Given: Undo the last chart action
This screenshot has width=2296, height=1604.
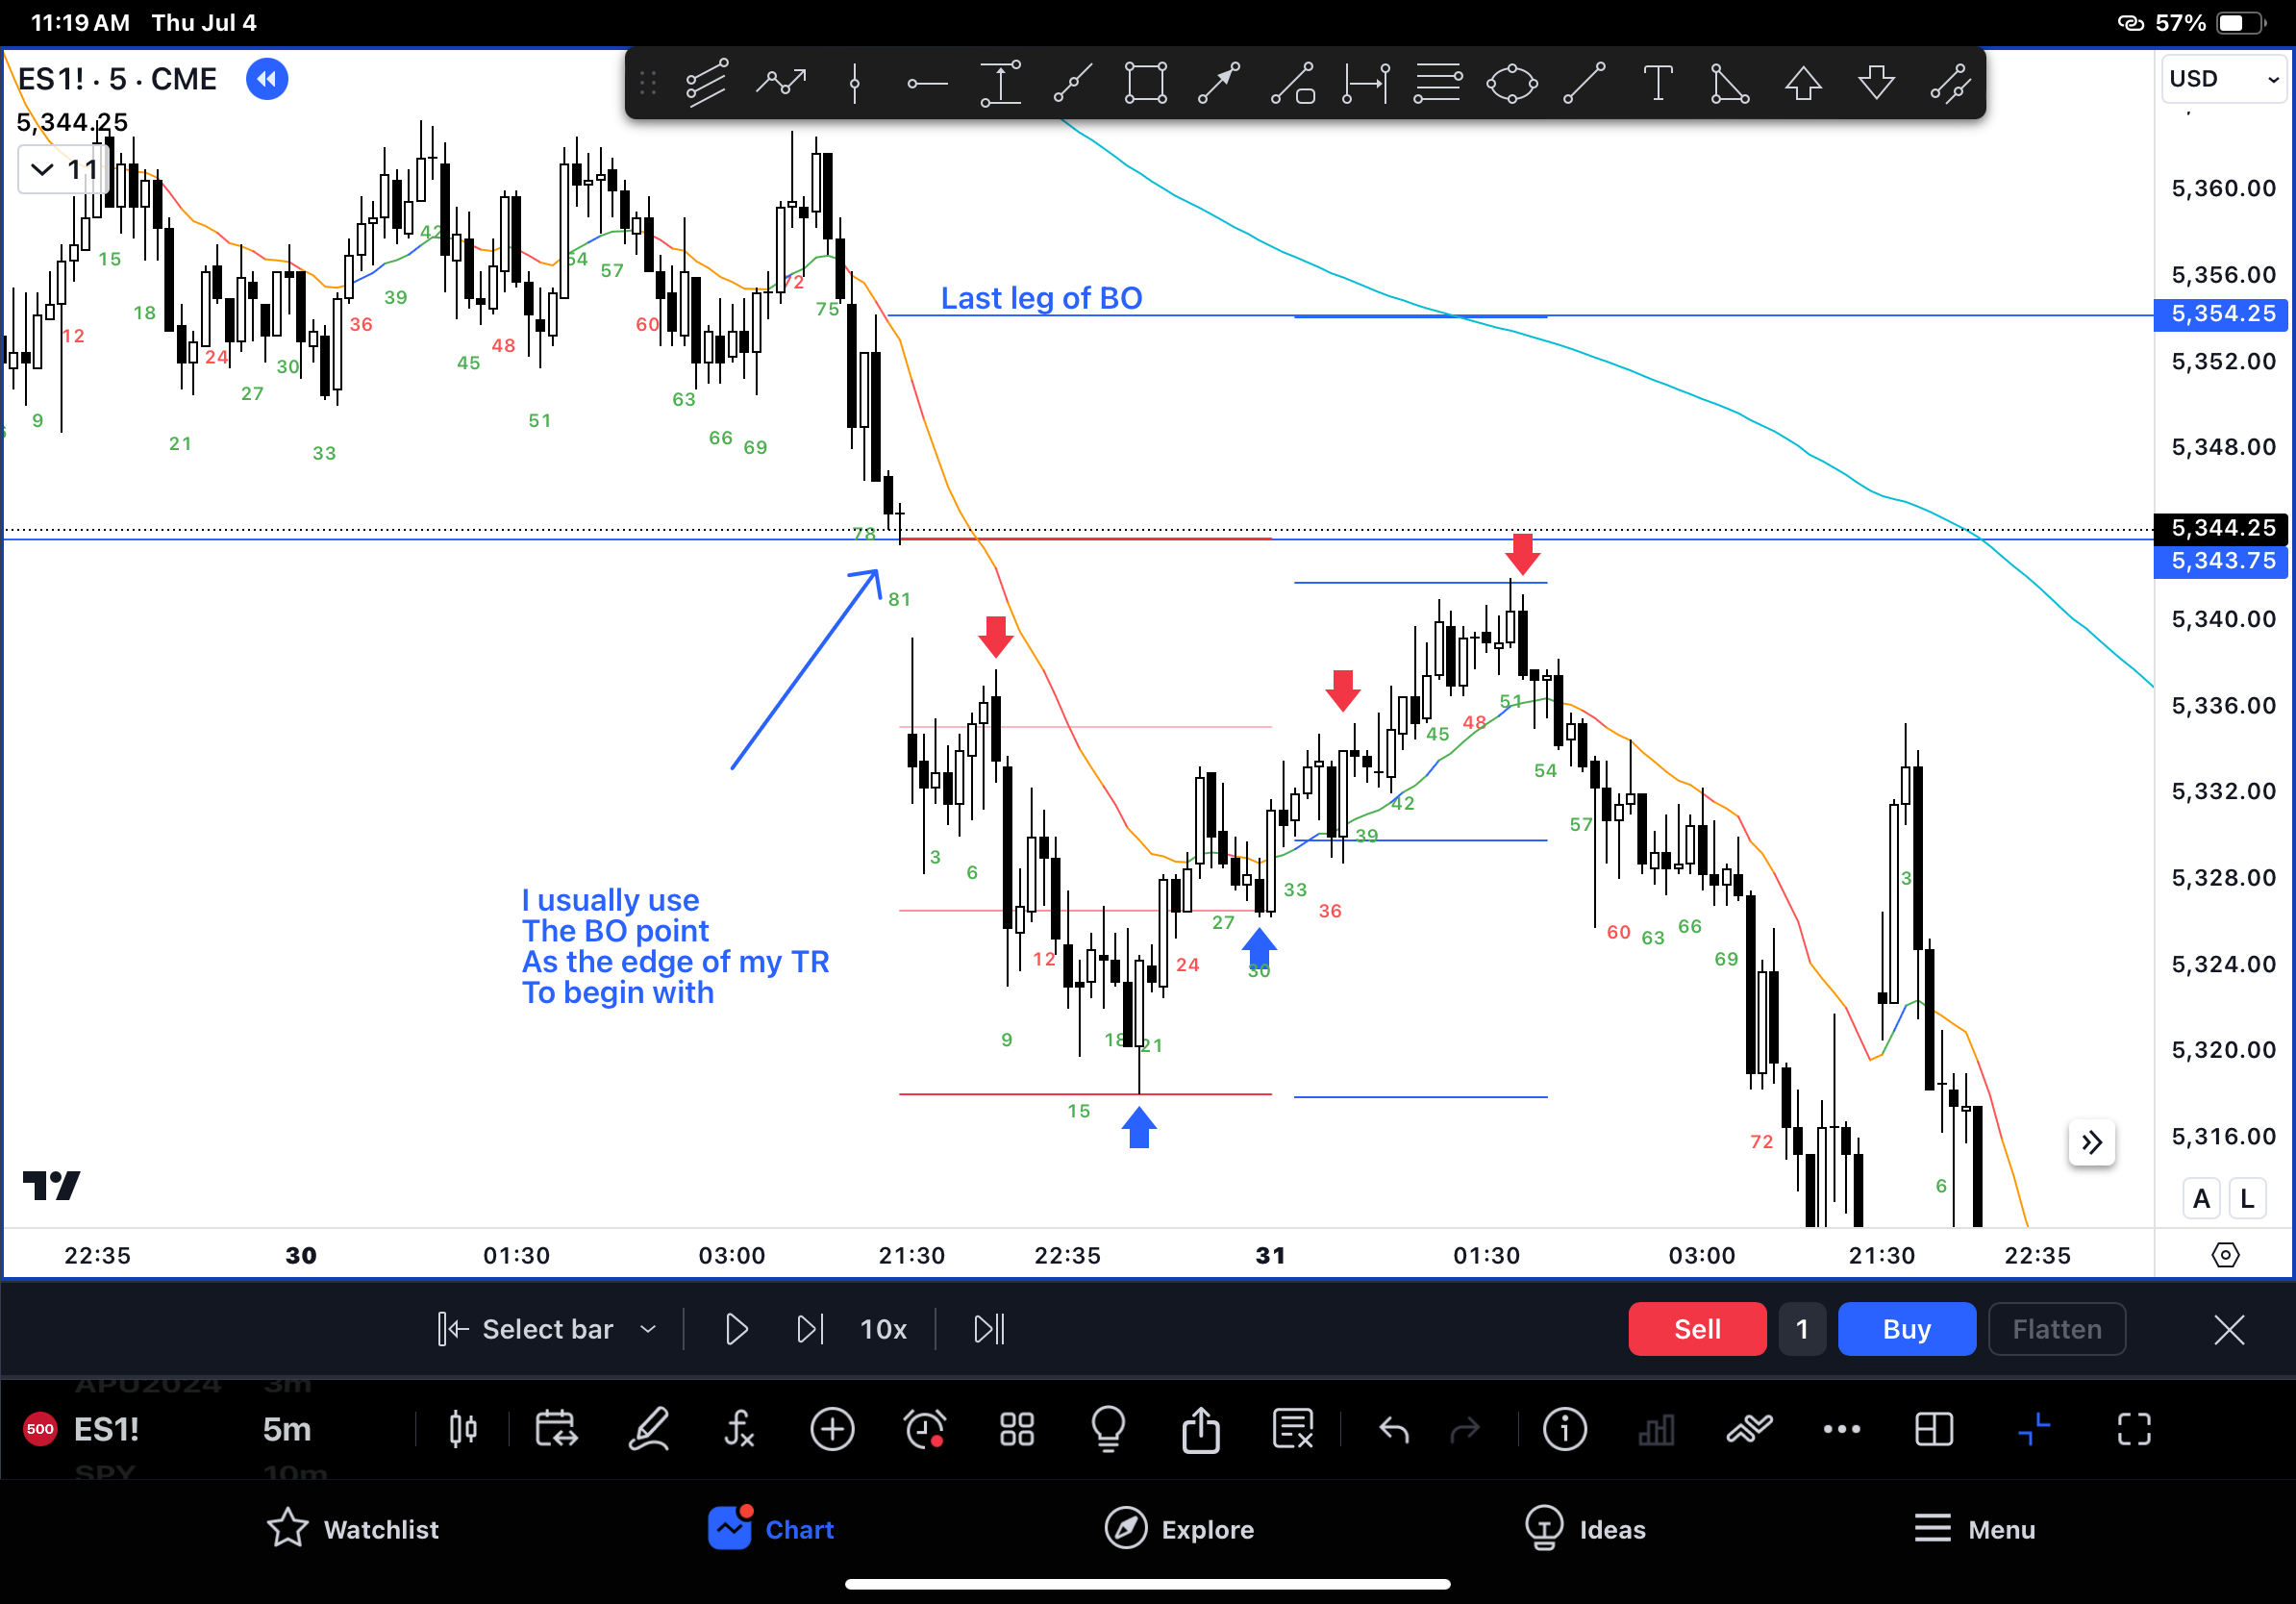Looking at the screenshot, I should [x=1393, y=1430].
